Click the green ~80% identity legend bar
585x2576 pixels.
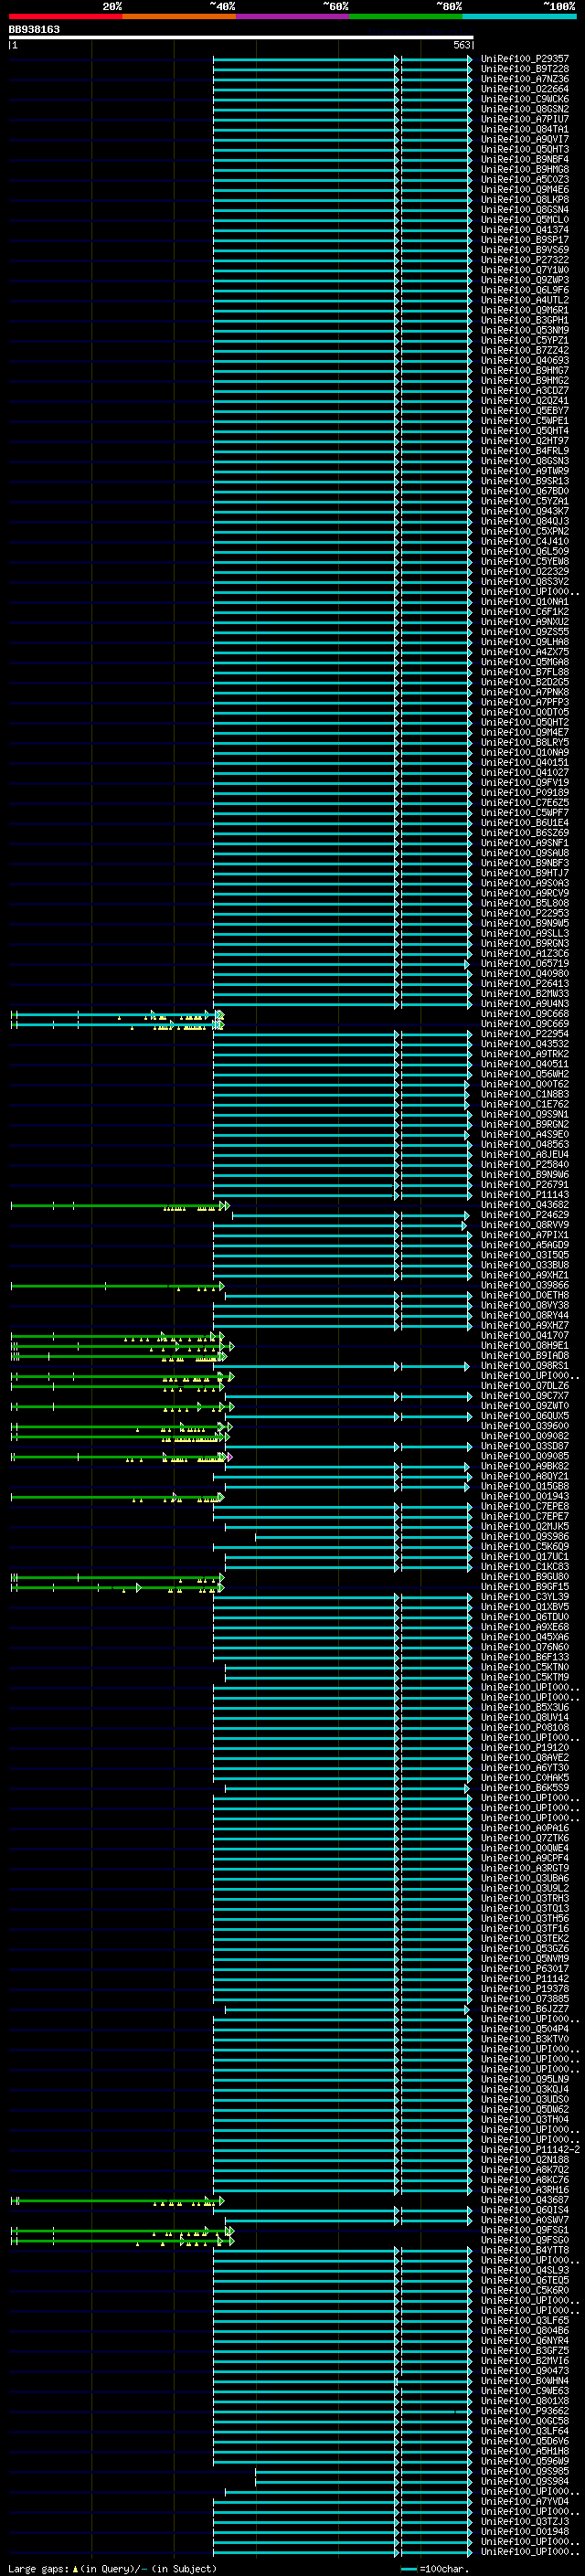pyautogui.click(x=406, y=16)
